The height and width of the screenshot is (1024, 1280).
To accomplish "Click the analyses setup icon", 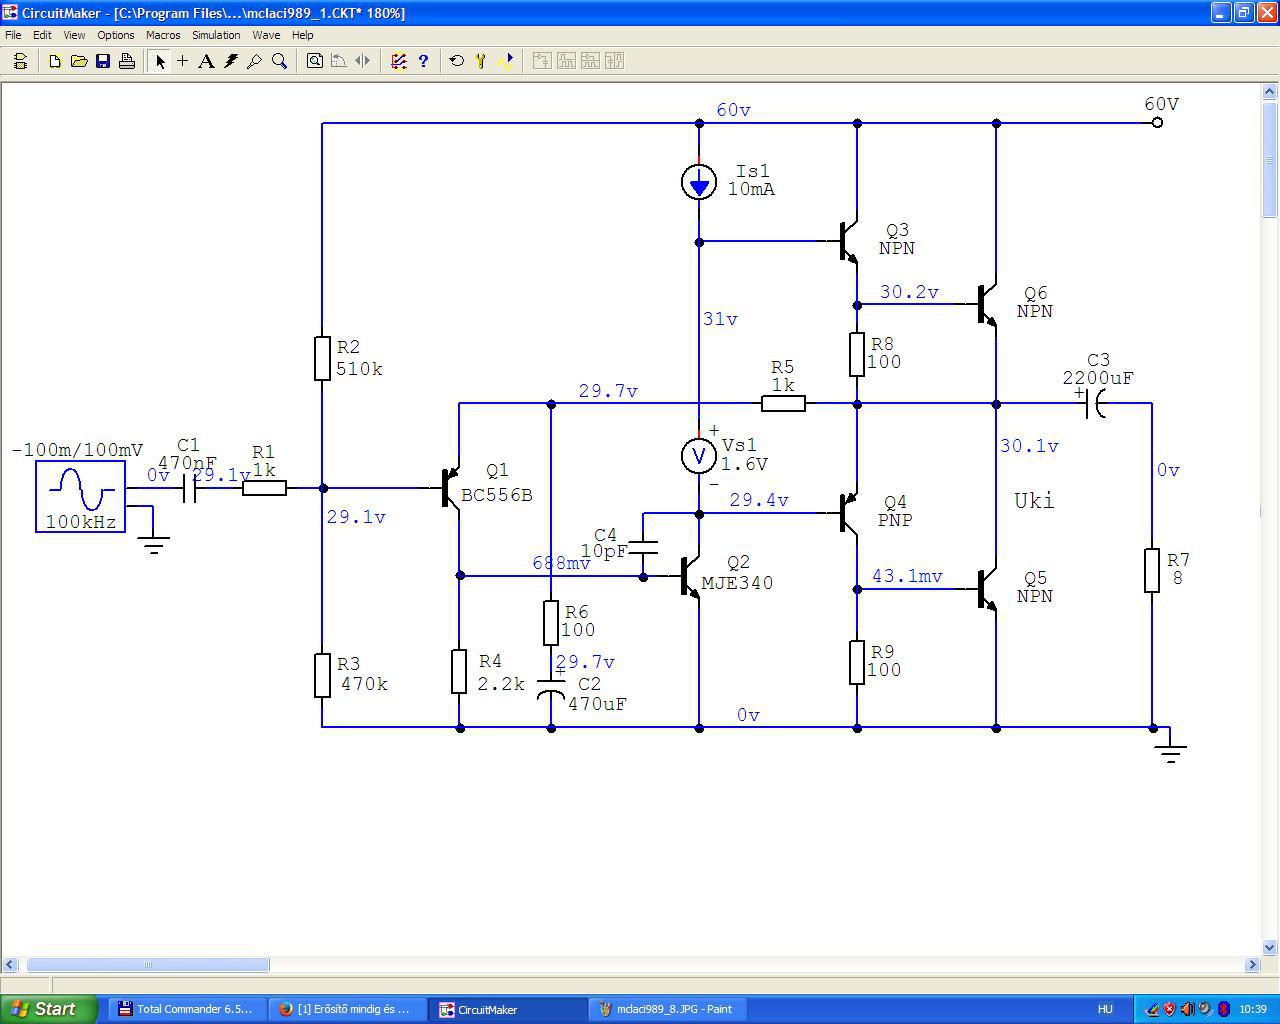I will [x=481, y=61].
